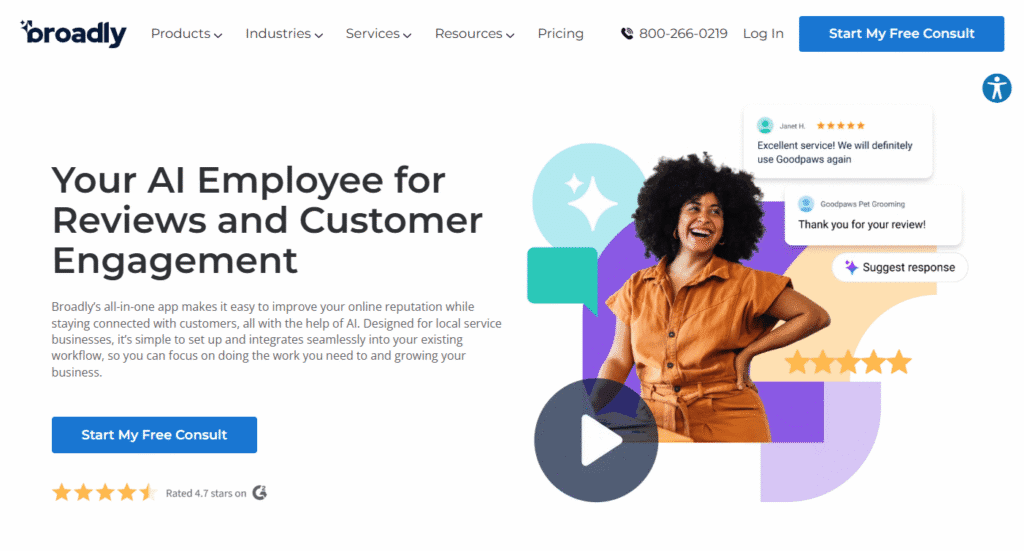Click the Suggest response pill
Image resolution: width=1024 pixels, height=551 pixels.
pyautogui.click(x=900, y=267)
